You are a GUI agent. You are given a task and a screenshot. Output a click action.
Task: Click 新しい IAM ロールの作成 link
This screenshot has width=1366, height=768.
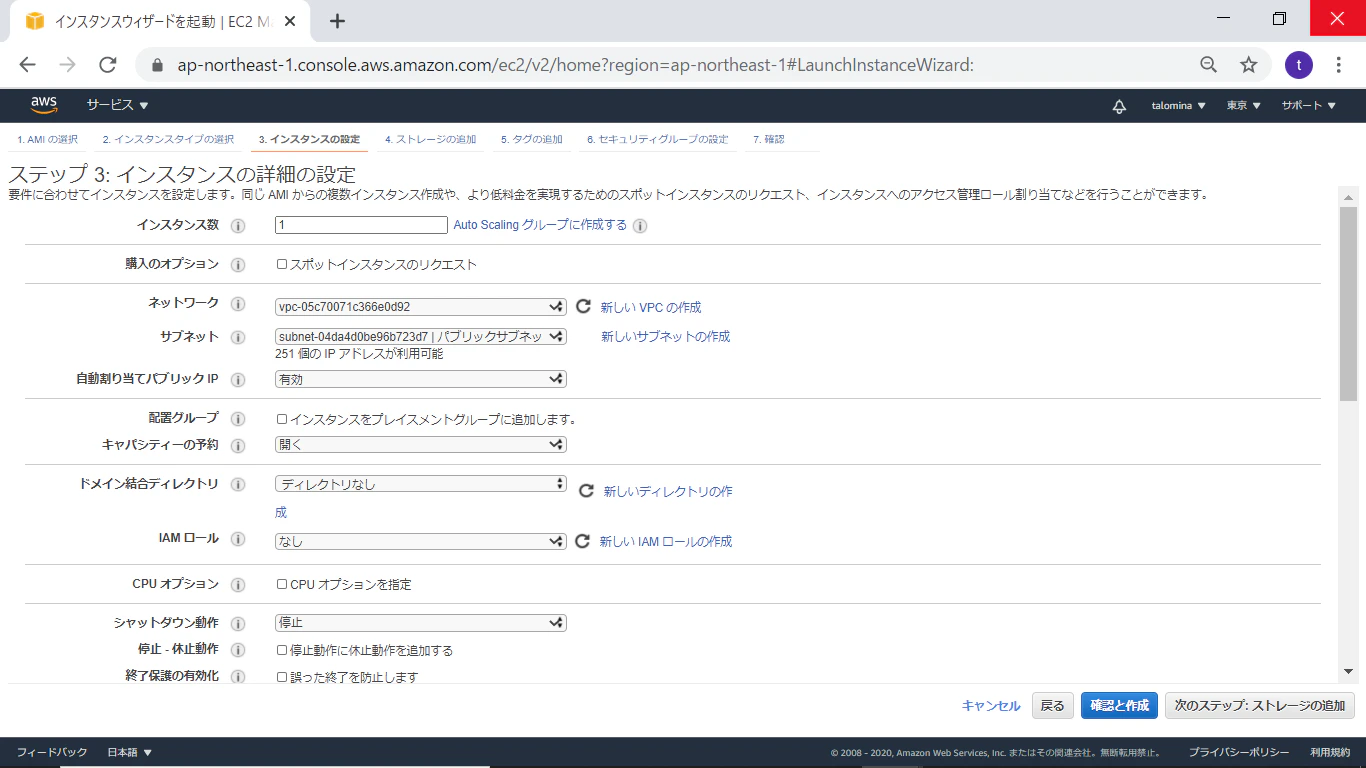[665, 541]
